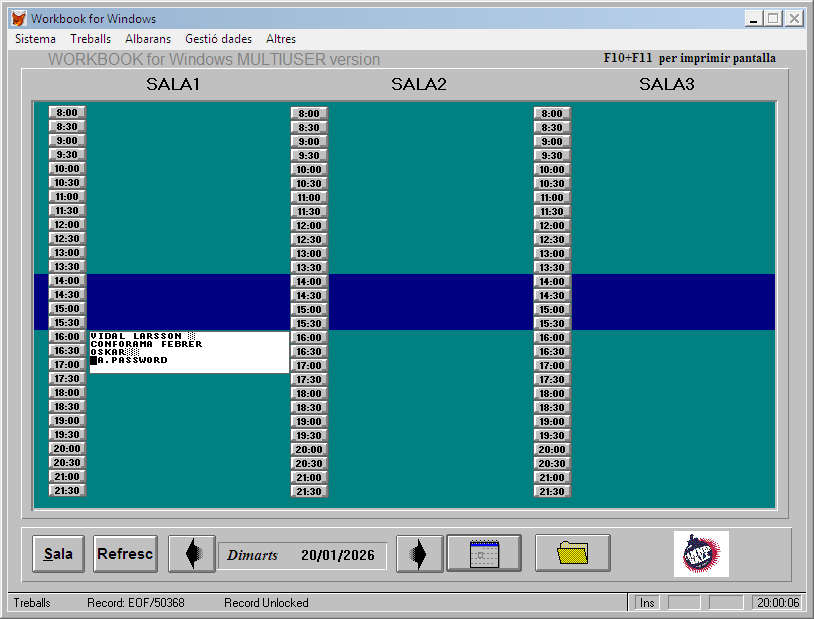This screenshot has height=619, width=814.
Task: Open the Albarans menu
Action: [x=148, y=39]
